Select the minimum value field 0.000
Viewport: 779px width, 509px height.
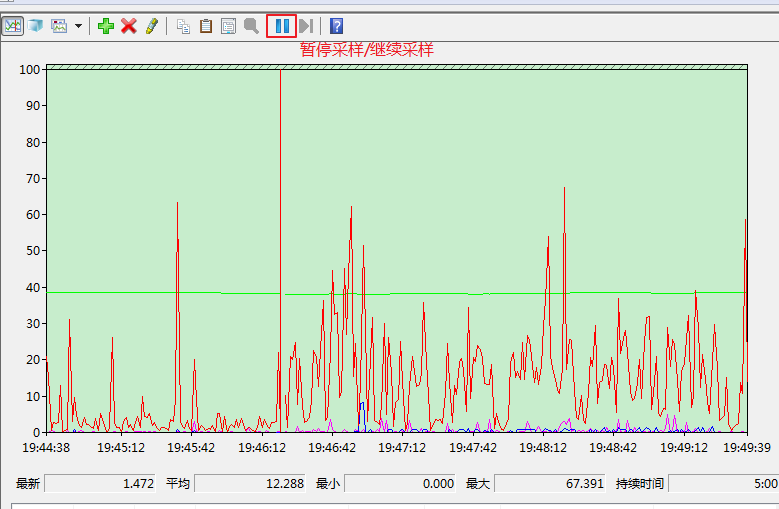[400, 483]
